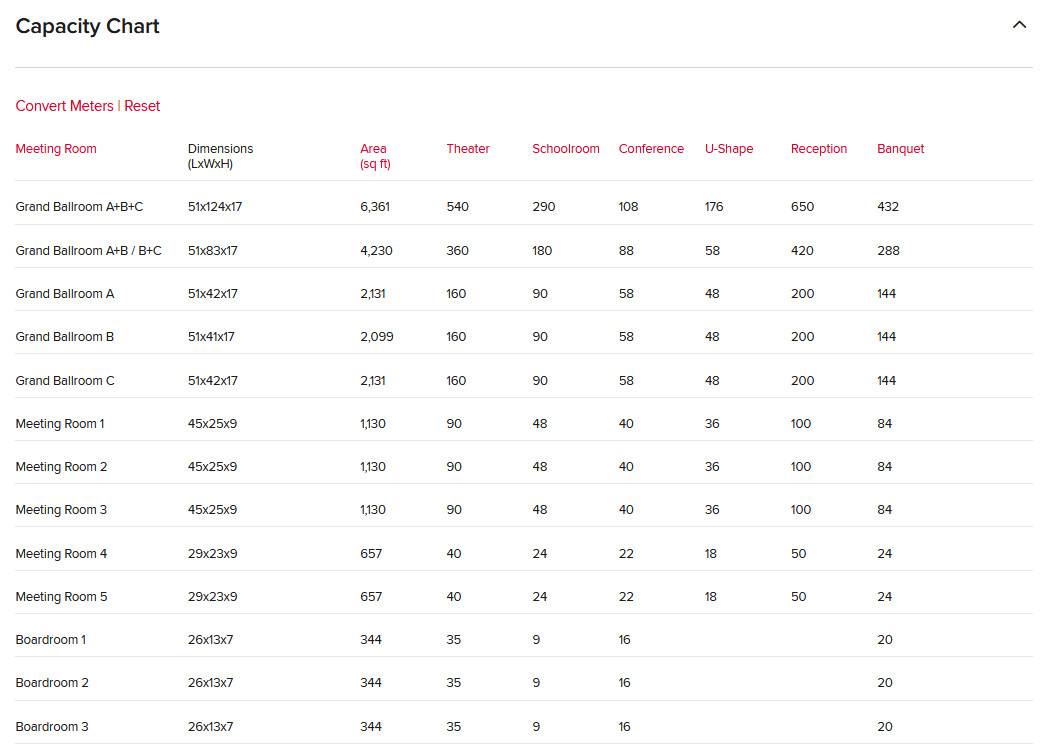
Task: Click the Convert Meters link
Action: pyautogui.click(x=65, y=106)
